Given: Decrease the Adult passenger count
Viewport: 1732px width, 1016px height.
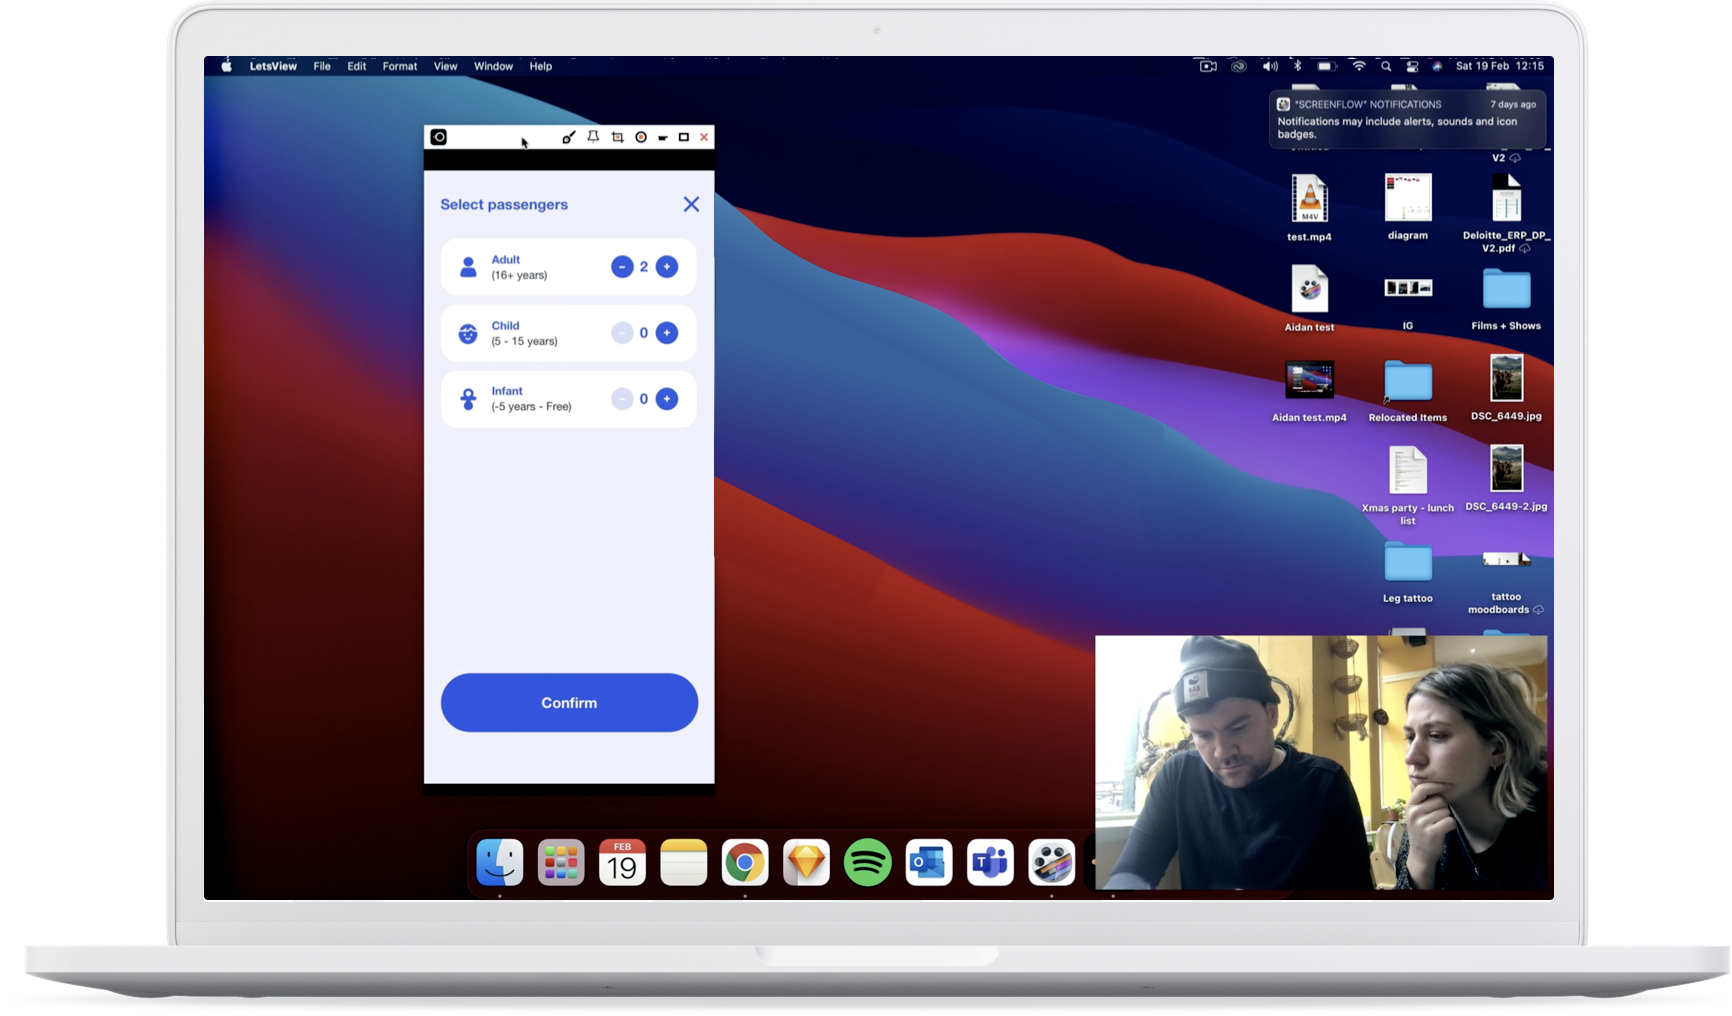Looking at the screenshot, I should coord(622,267).
